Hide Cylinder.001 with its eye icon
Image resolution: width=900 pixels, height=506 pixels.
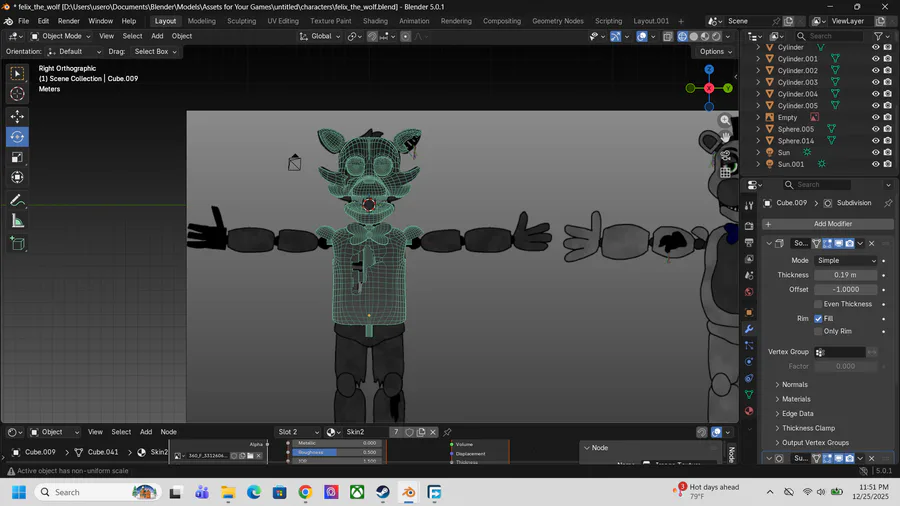pos(875,59)
